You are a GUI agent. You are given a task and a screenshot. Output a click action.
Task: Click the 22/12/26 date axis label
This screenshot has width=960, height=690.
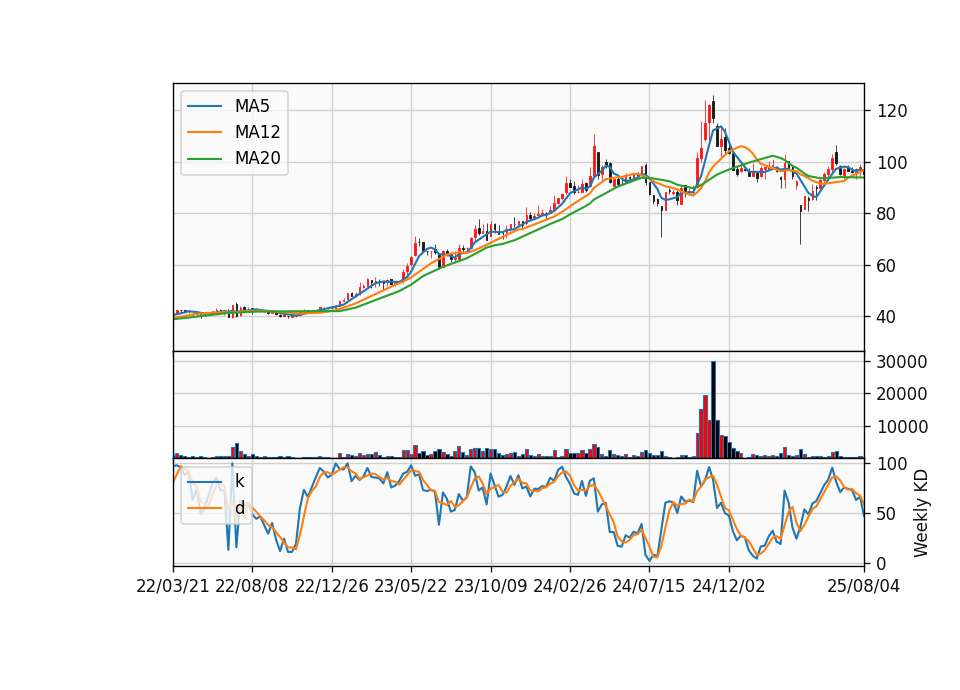point(332,586)
